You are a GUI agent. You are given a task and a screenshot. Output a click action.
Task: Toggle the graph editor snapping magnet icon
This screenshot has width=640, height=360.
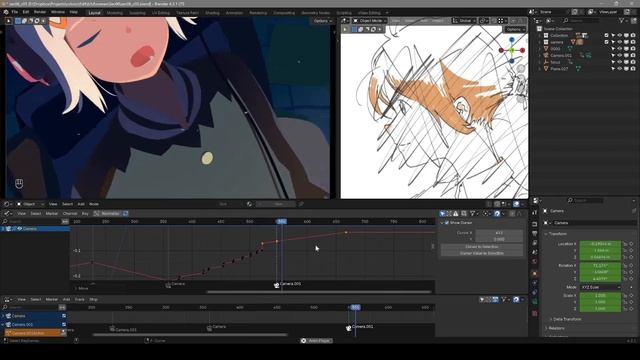tap(497, 213)
